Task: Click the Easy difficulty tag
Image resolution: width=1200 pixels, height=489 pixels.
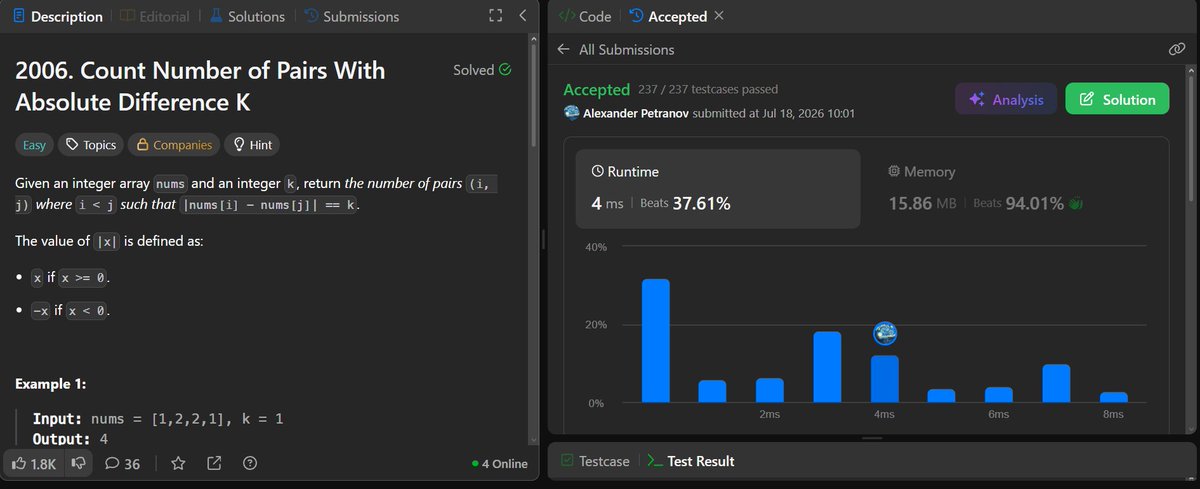Action: point(35,145)
